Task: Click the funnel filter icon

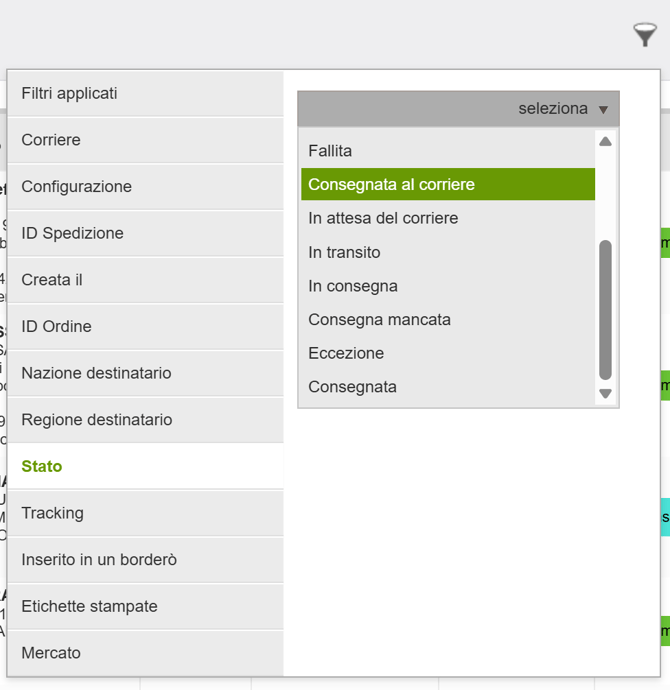Action: [x=645, y=35]
